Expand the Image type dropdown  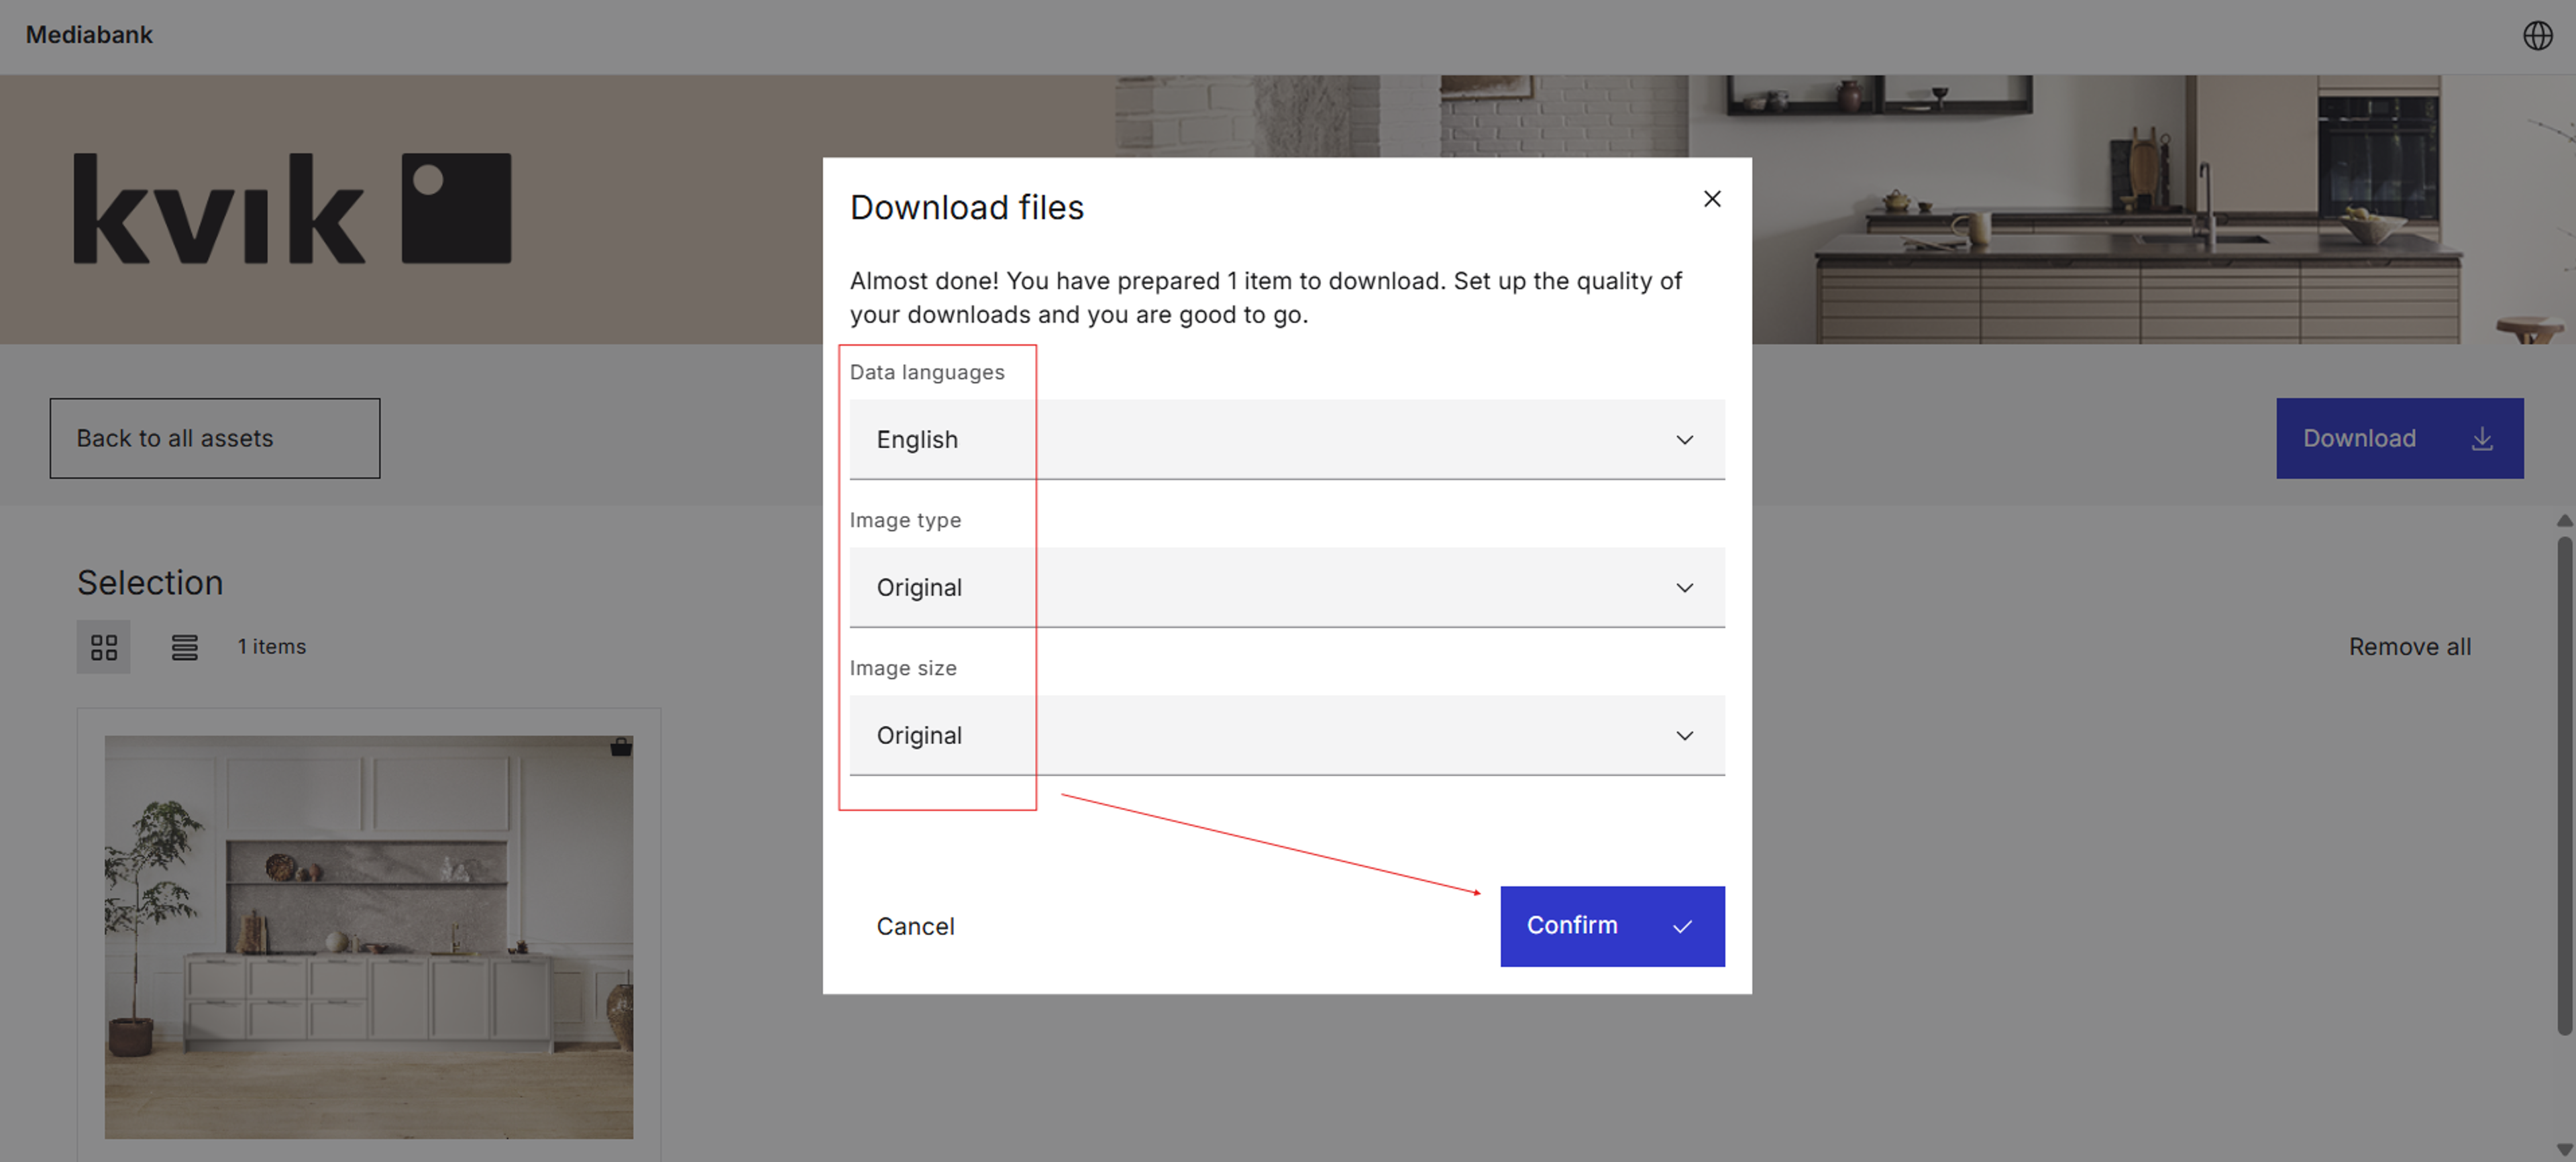pyautogui.click(x=1286, y=588)
